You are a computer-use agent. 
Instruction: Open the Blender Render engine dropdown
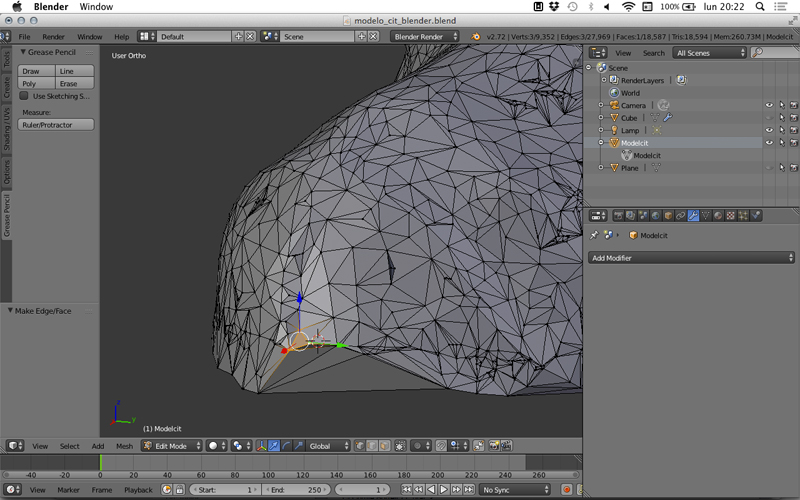[x=424, y=37]
